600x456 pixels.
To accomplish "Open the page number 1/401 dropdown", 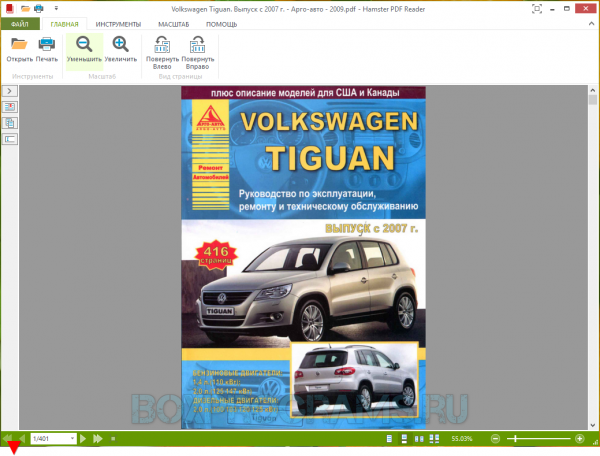I will [x=72, y=438].
